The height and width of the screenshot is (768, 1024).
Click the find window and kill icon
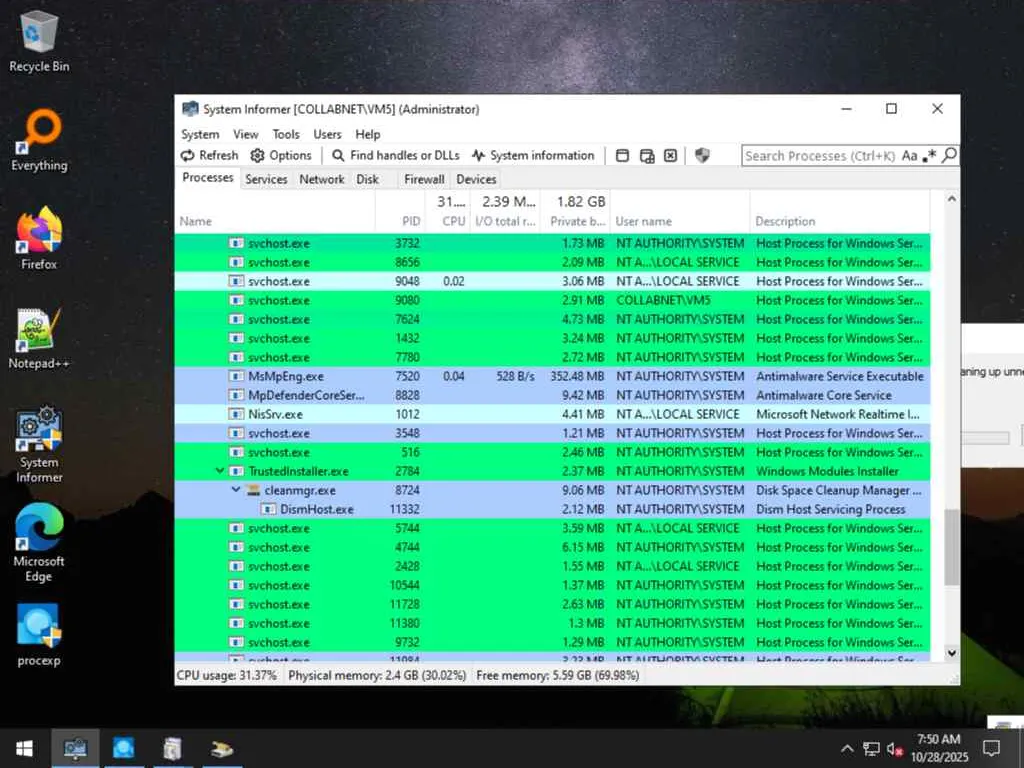671,155
